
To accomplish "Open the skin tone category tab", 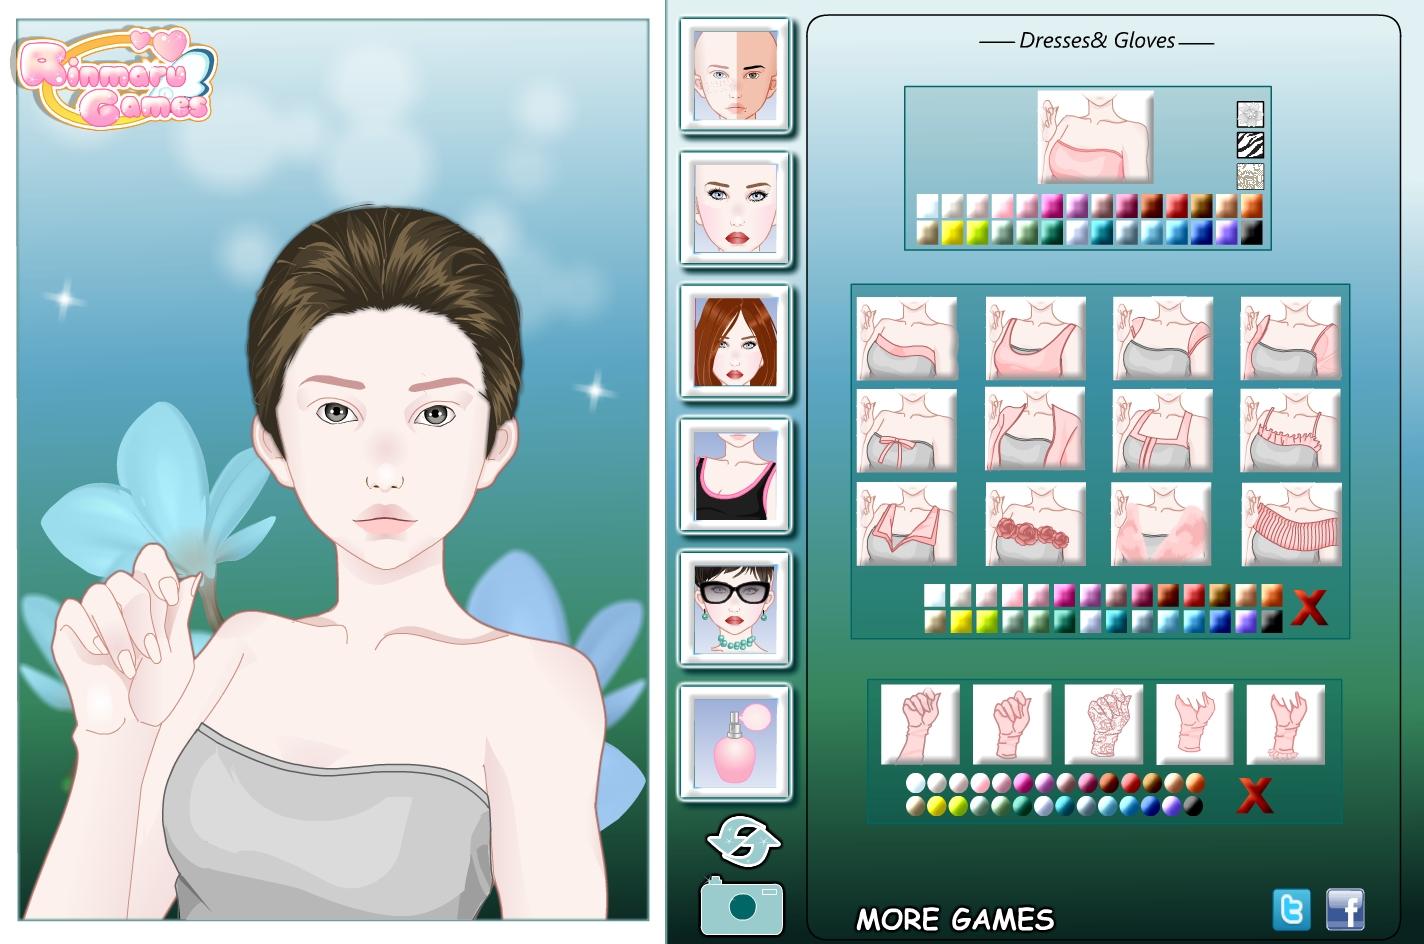I will point(735,76).
